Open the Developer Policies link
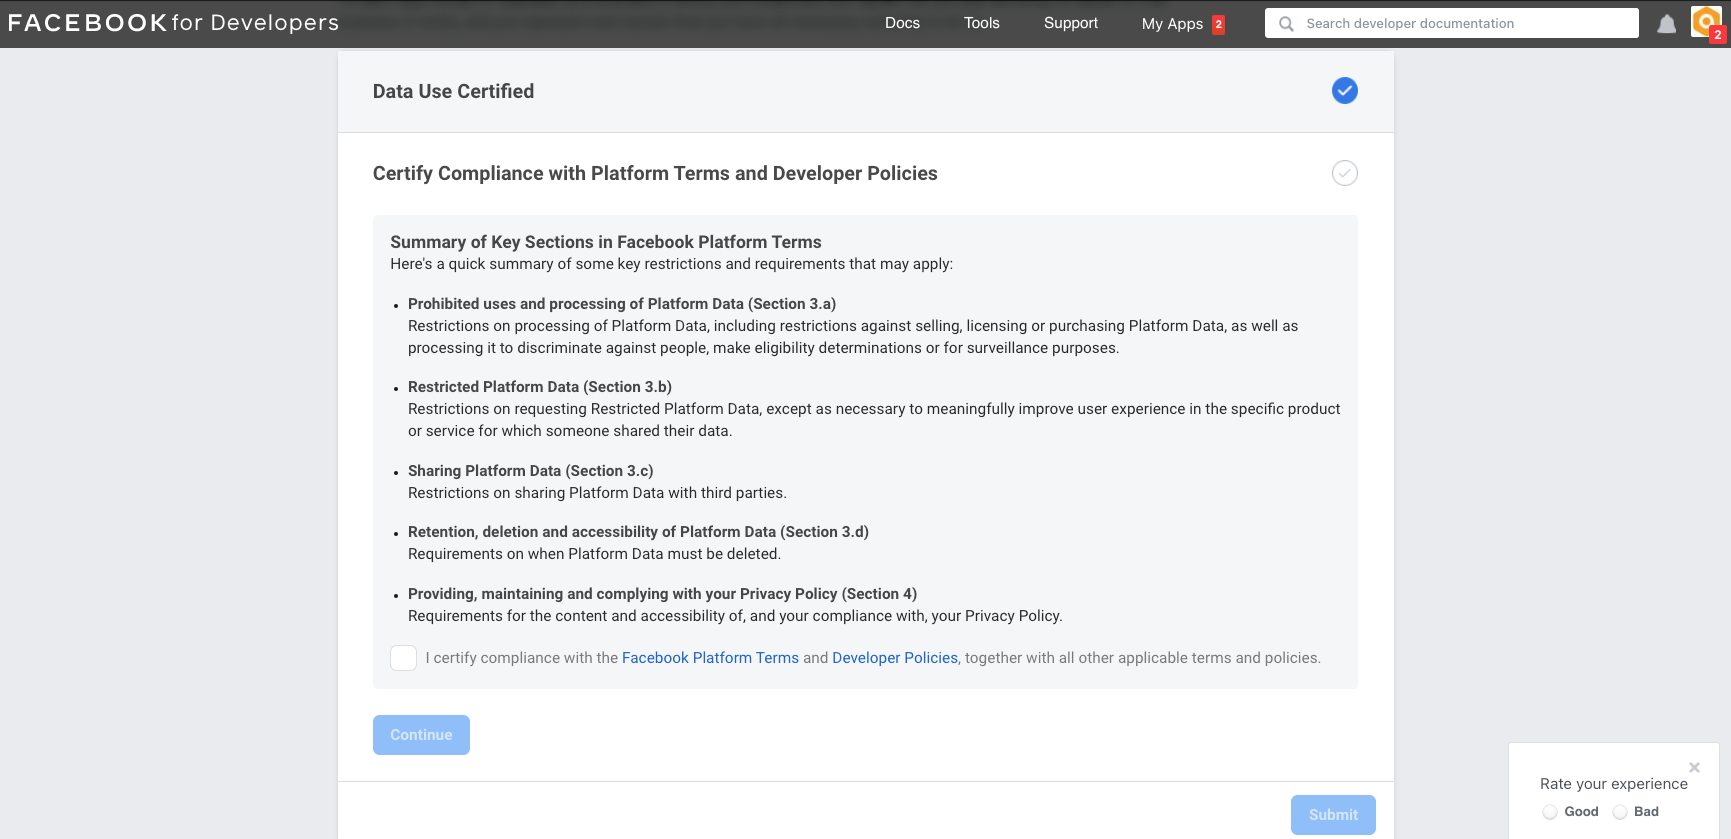The image size is (1731, 839). click(895, 658)
